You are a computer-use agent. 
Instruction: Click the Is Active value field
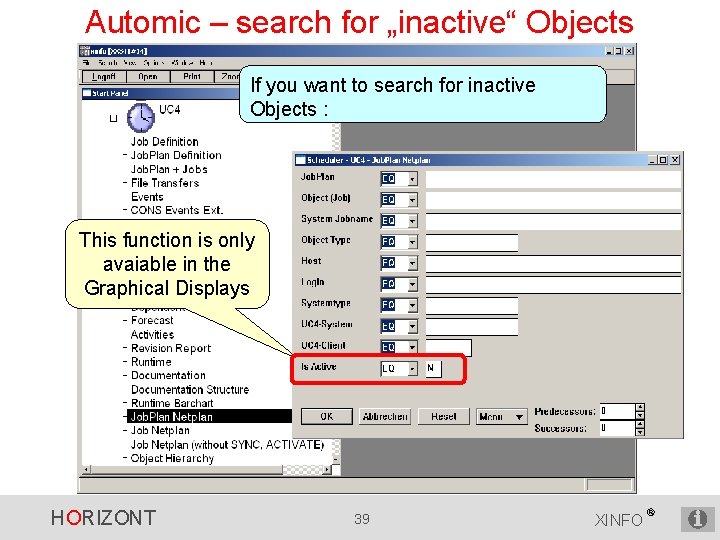click(x=433, y=369)
